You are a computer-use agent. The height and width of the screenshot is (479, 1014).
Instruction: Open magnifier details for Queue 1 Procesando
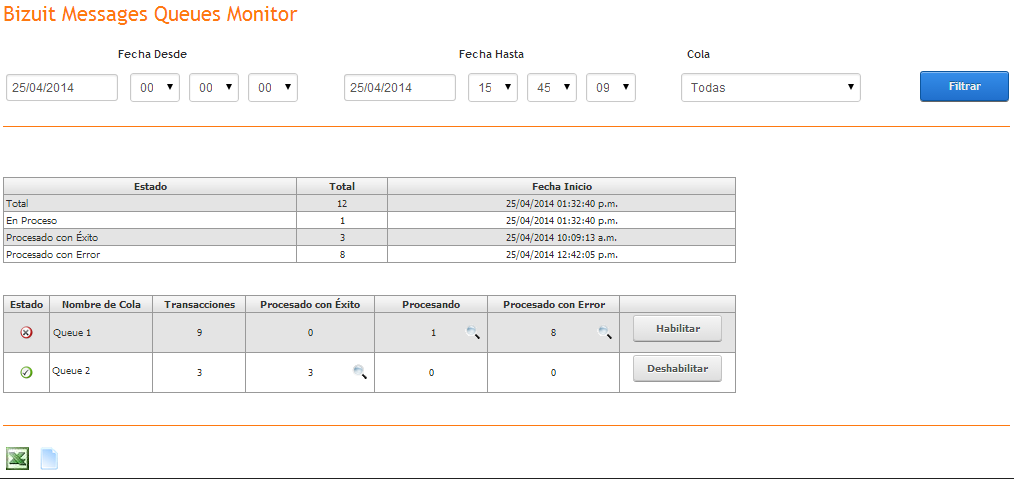473,333
